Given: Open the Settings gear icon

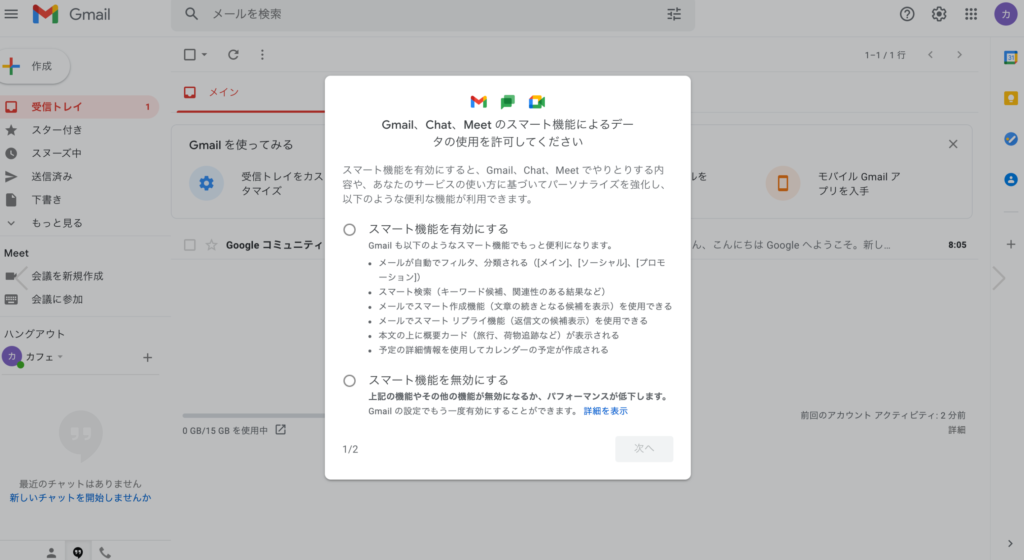Looking at the screenshot, I should (x=939, y=14).
